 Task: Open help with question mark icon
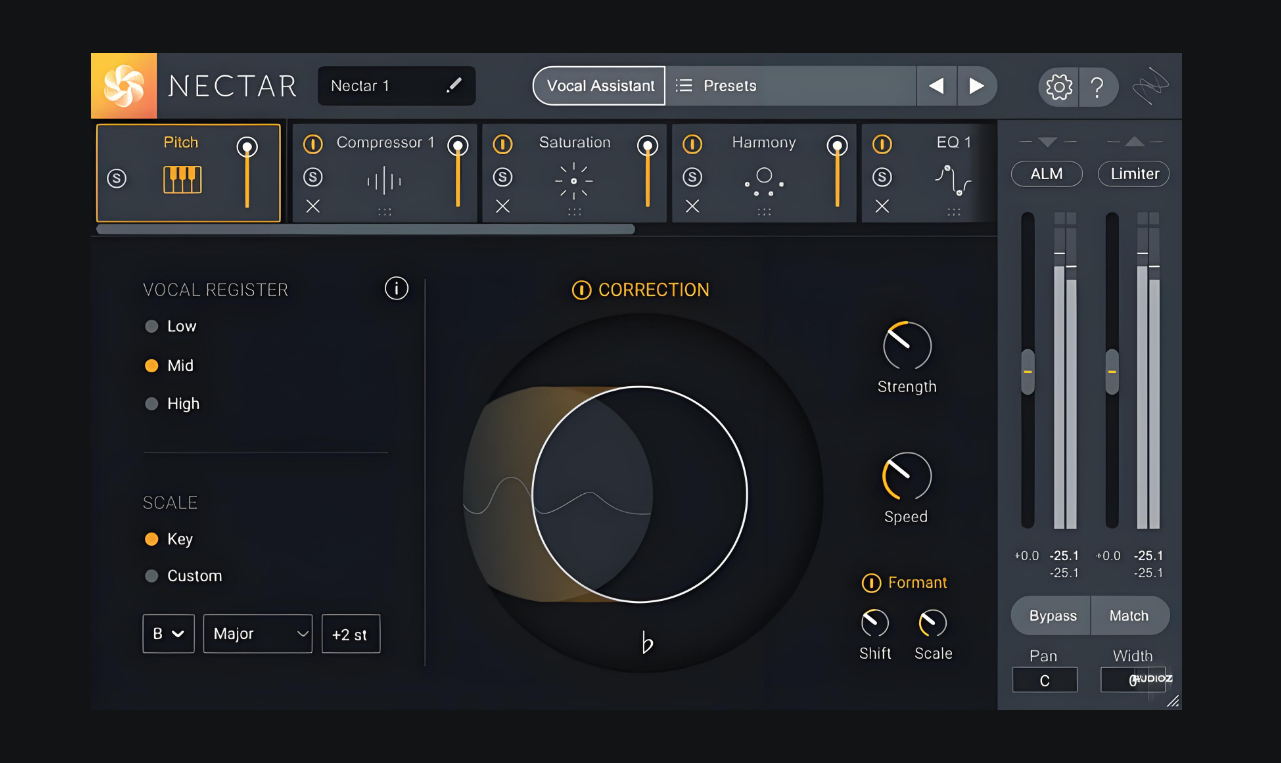point(1097,87)
